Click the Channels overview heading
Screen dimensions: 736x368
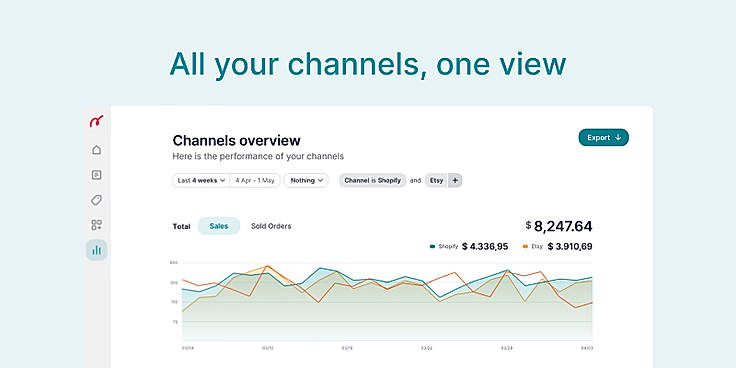237,140
